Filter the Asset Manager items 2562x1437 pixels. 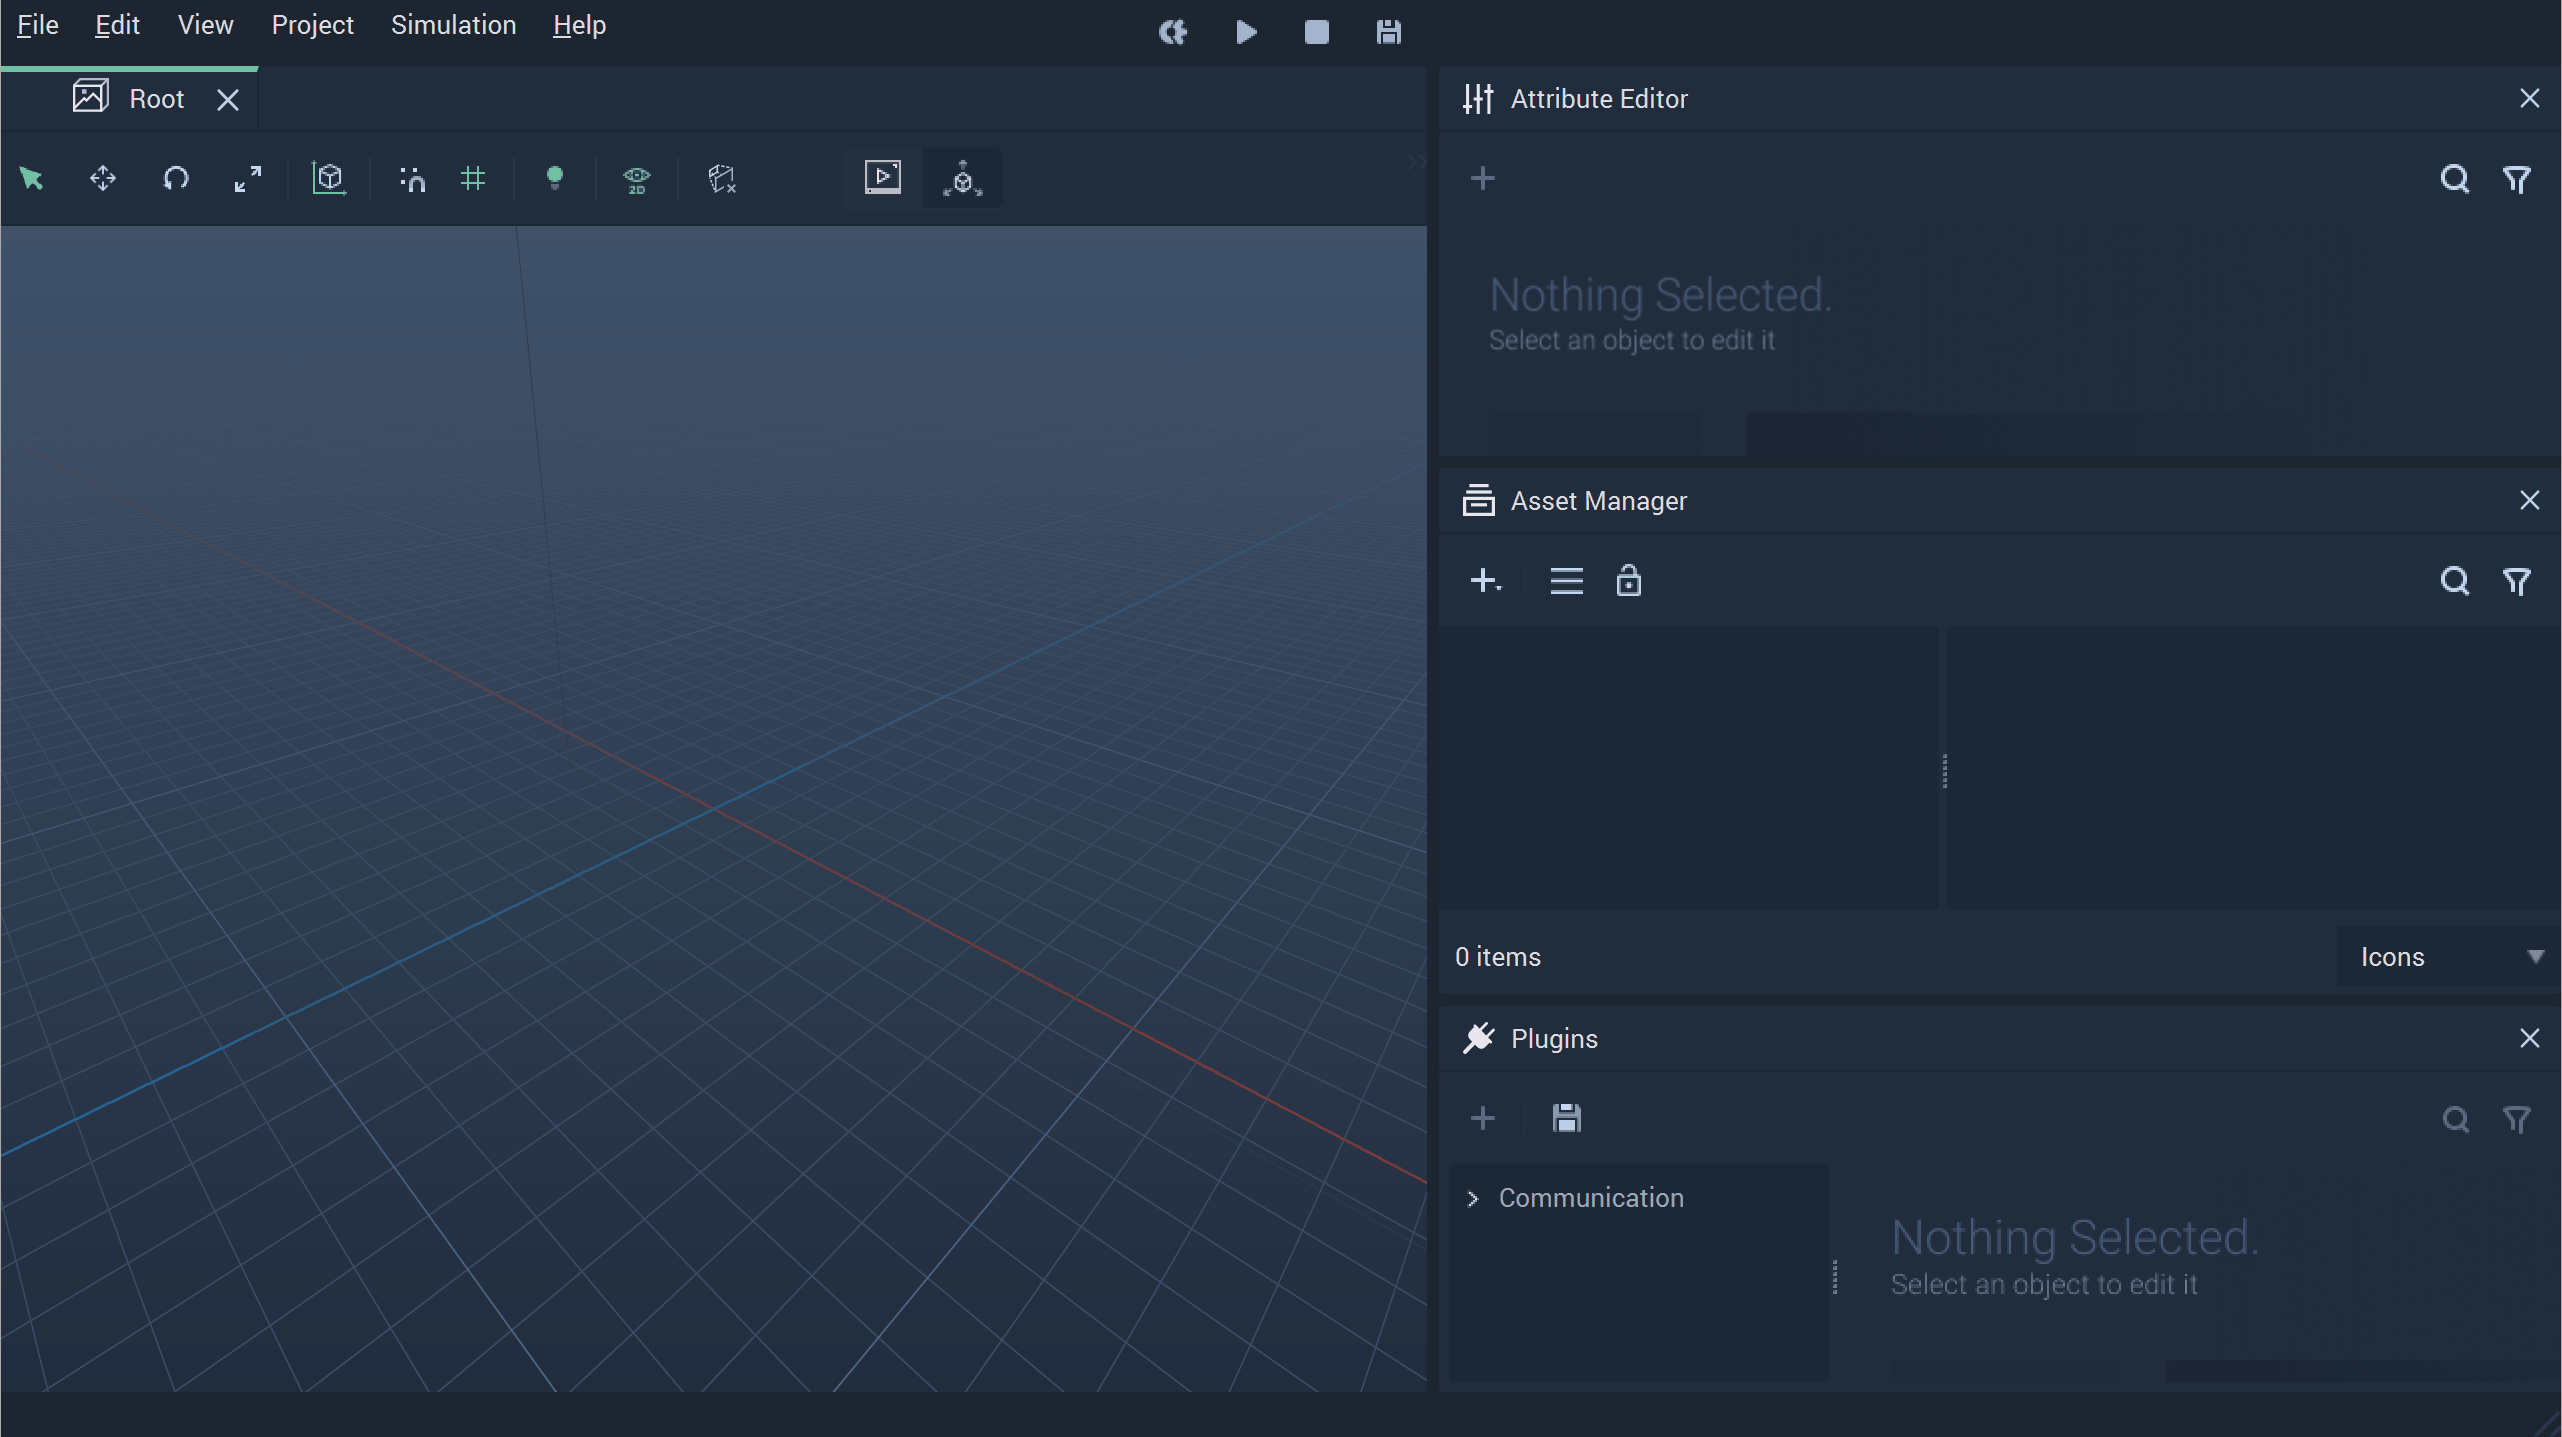coord(2517,581)
